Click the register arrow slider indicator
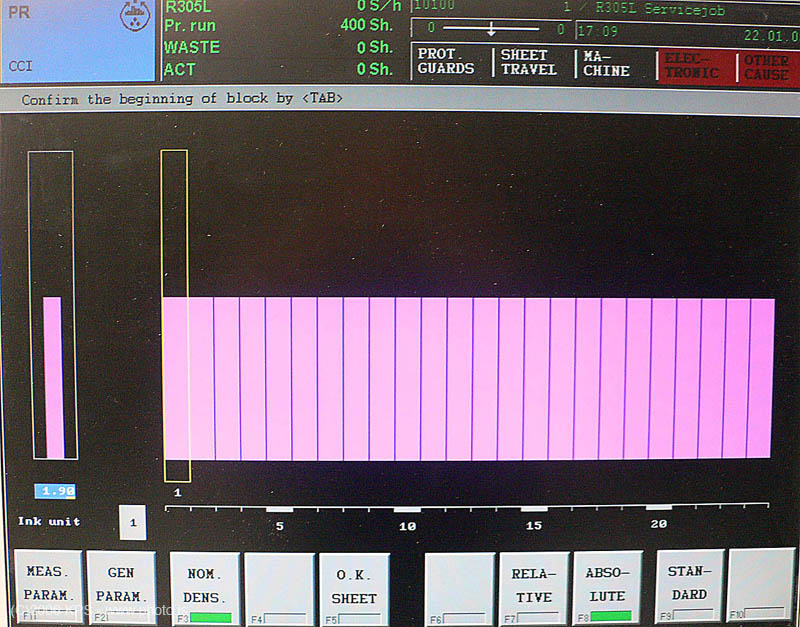Viewport: 800px width, 627px height. [x=491, y=28]
